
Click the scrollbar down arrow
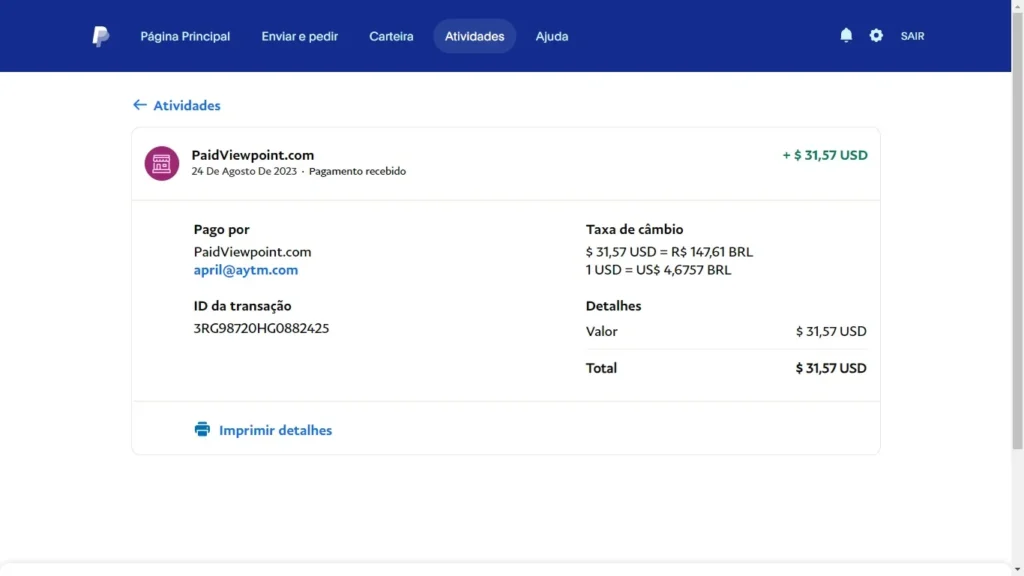tap(1017, 570)
